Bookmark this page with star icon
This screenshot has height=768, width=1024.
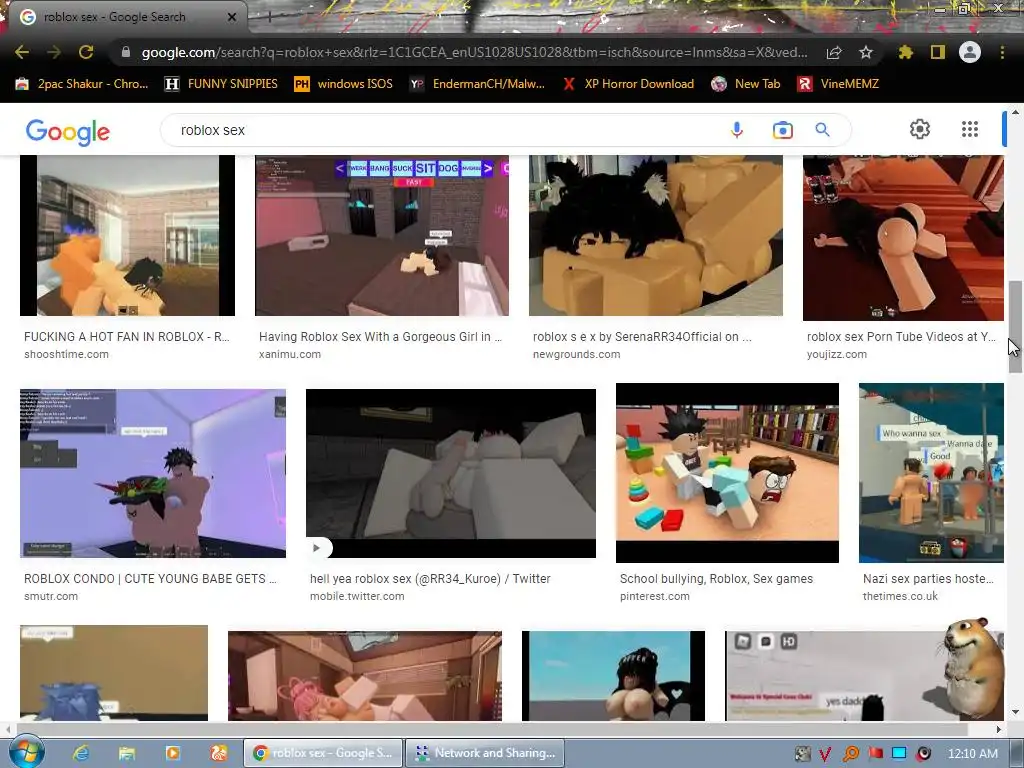click(866, 52)
